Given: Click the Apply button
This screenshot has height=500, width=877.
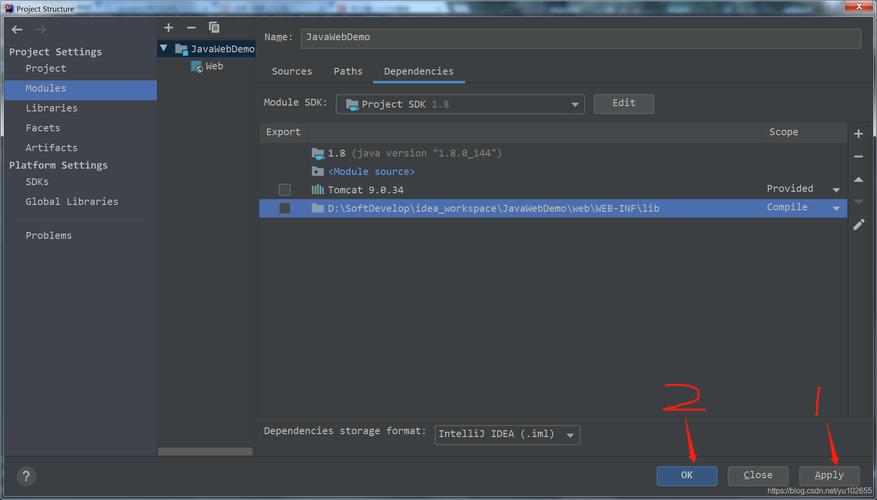Looking at the screenshot, I should (x=829, y=475).
